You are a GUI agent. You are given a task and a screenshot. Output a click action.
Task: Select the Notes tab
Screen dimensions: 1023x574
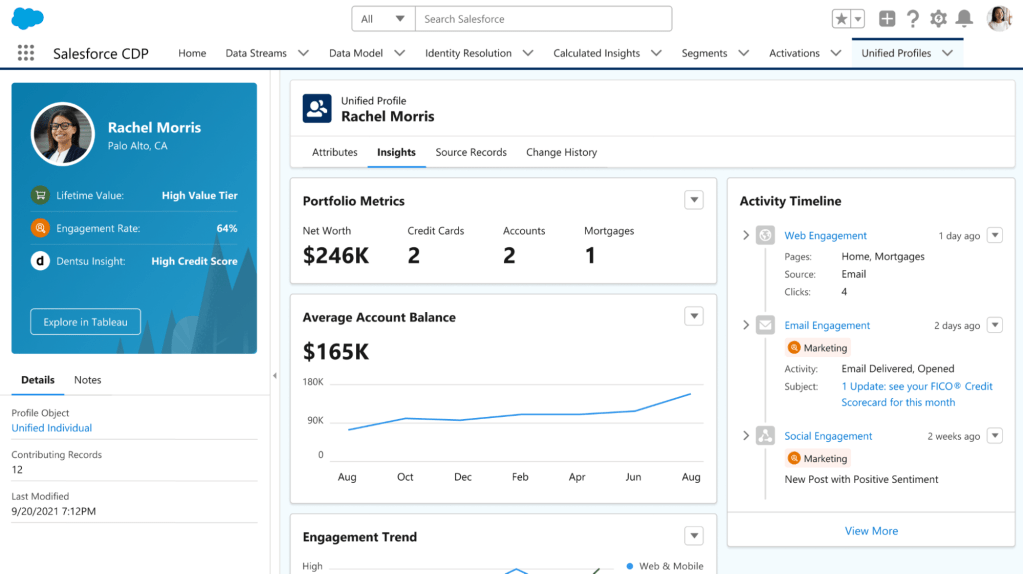(87, 380)
